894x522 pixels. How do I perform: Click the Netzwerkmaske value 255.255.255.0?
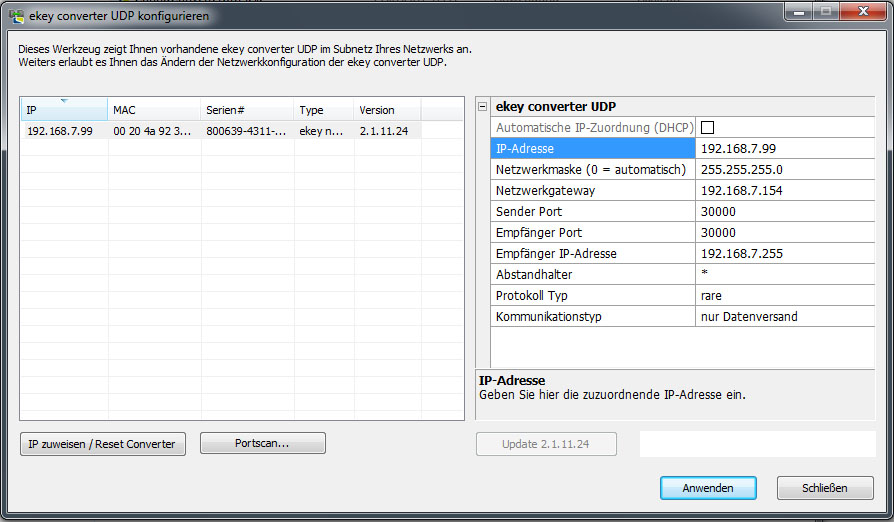tap(783, 170)
